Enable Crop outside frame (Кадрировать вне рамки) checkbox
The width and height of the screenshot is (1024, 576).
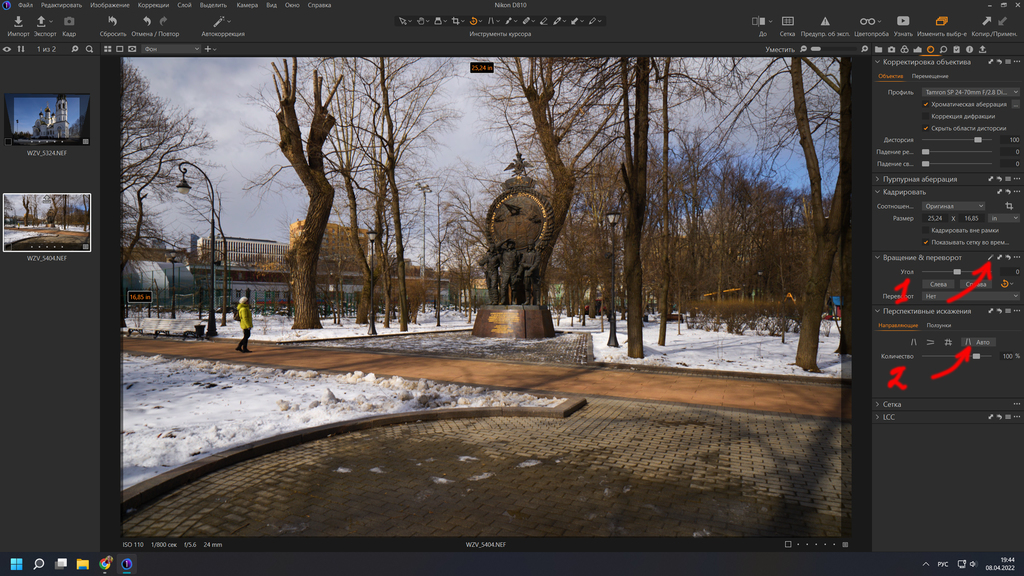[x=926, y=230]
